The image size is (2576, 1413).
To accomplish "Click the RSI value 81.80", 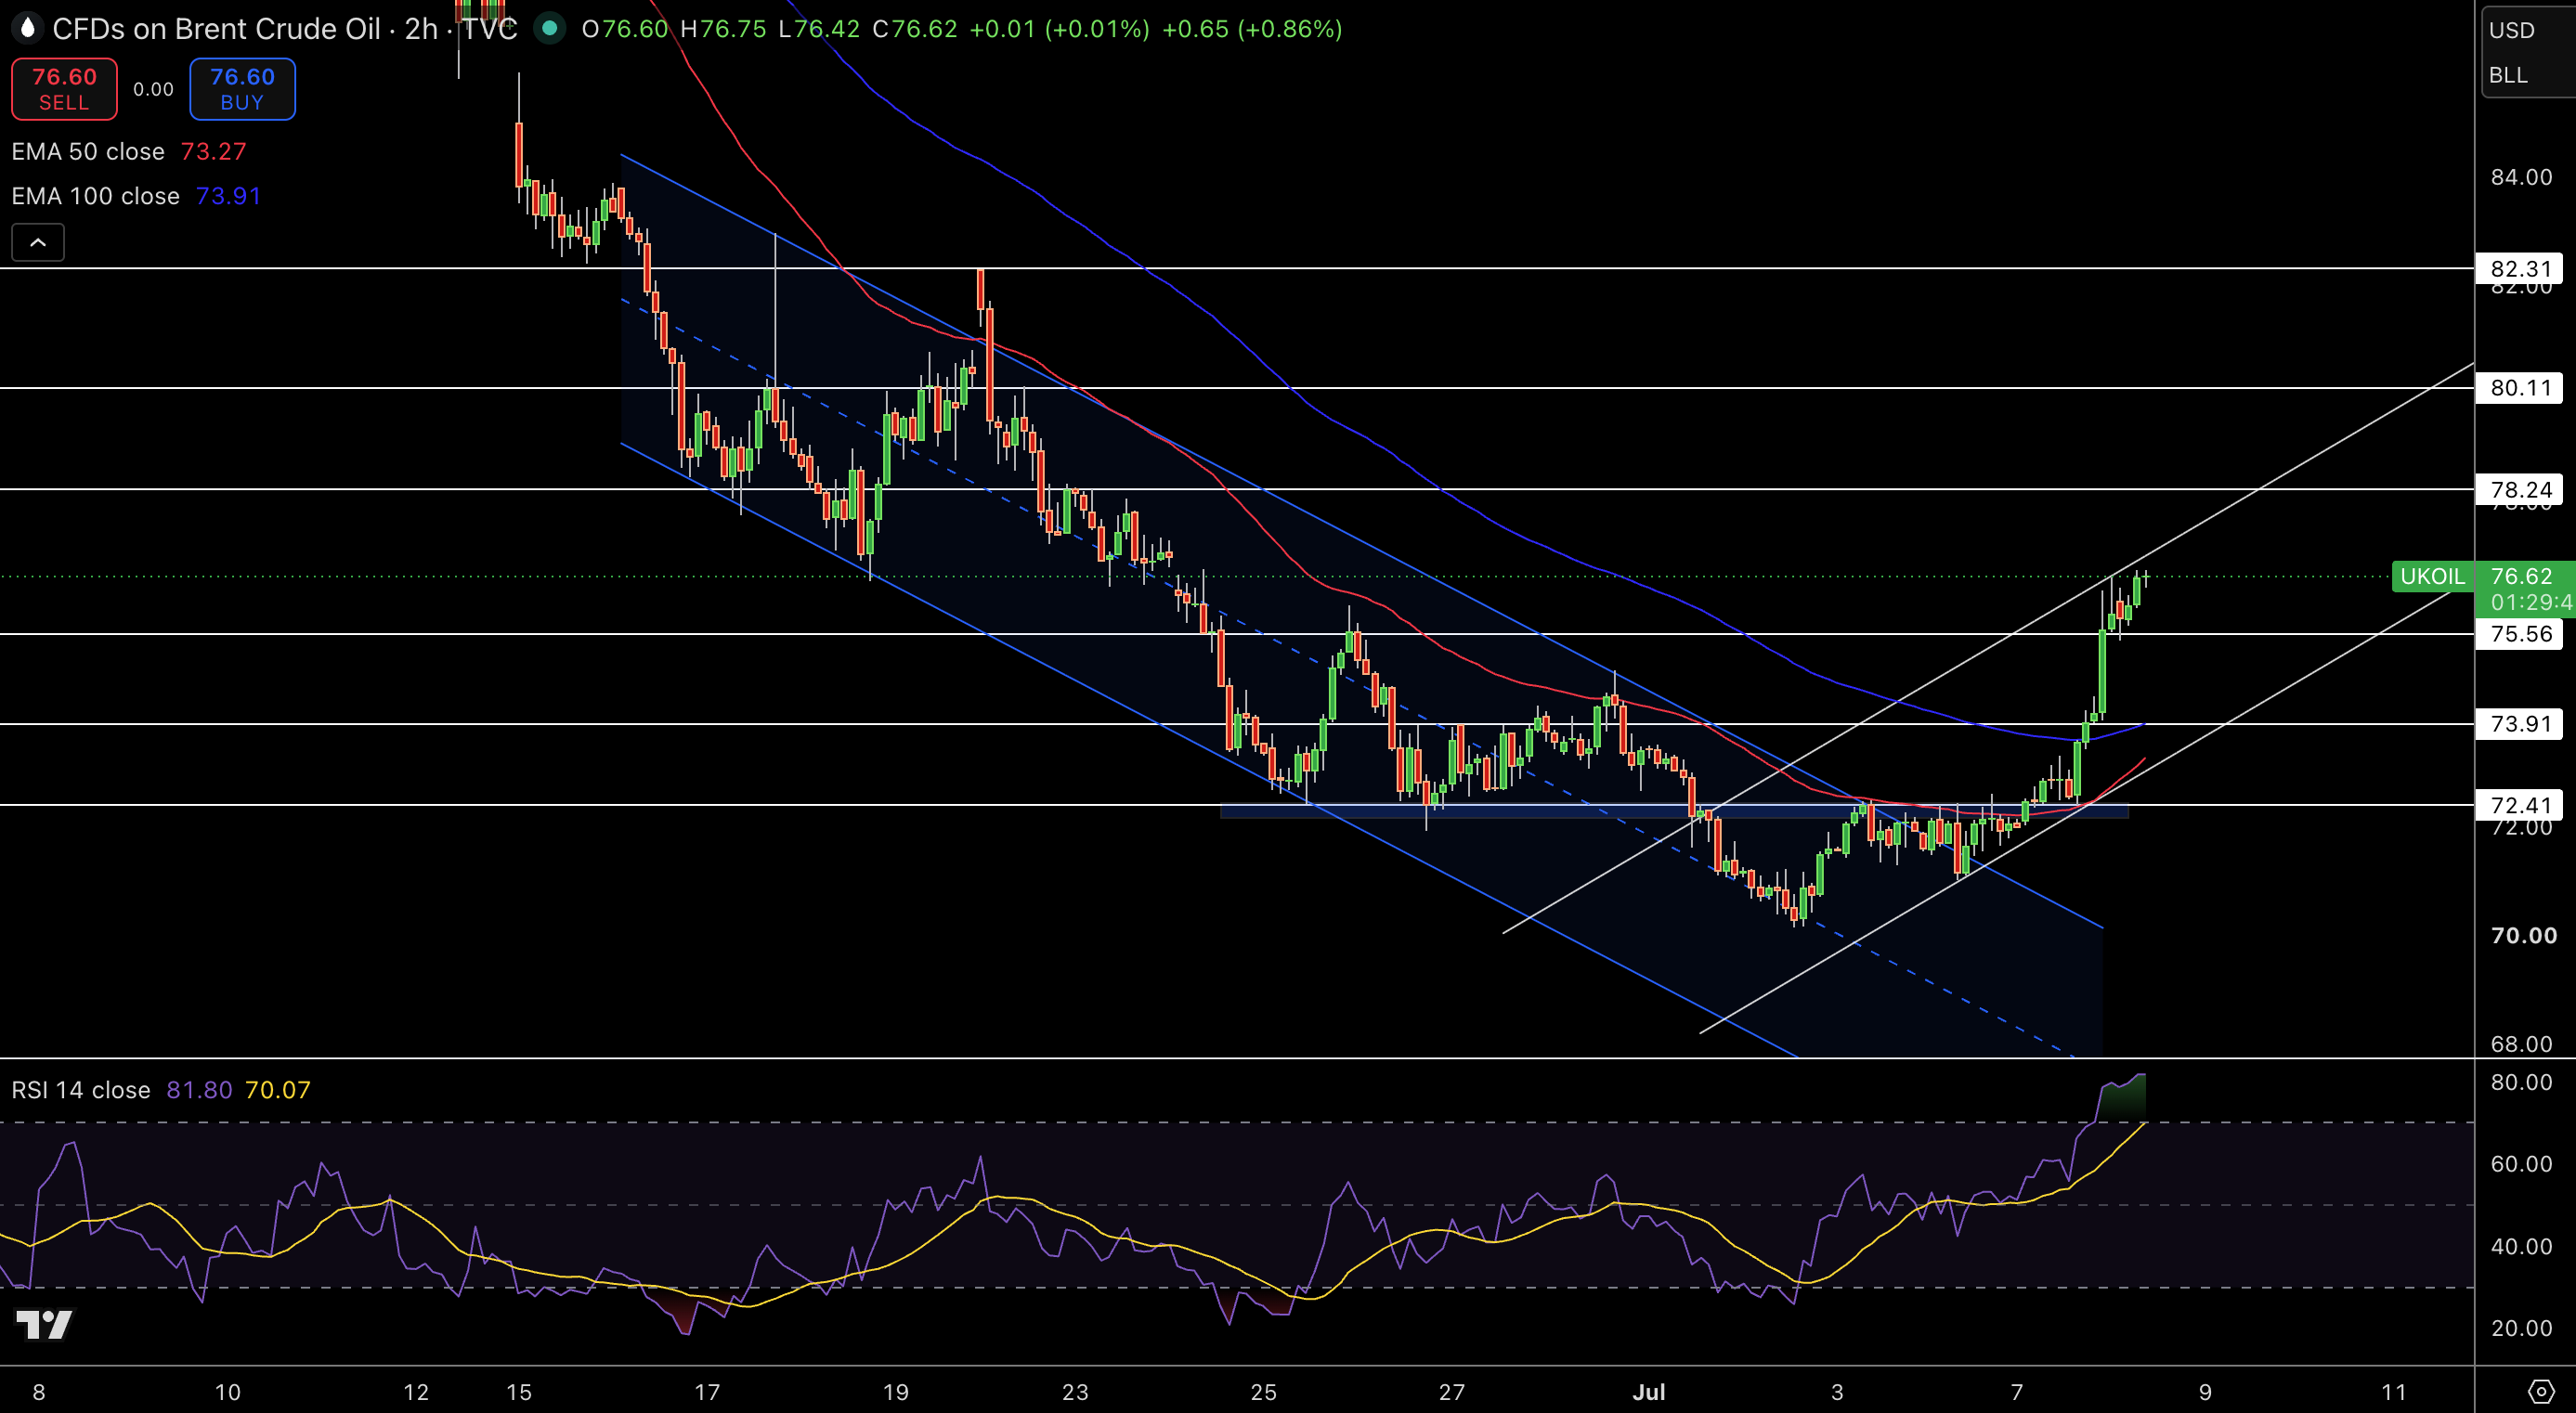I will (x=199, y=1090).
